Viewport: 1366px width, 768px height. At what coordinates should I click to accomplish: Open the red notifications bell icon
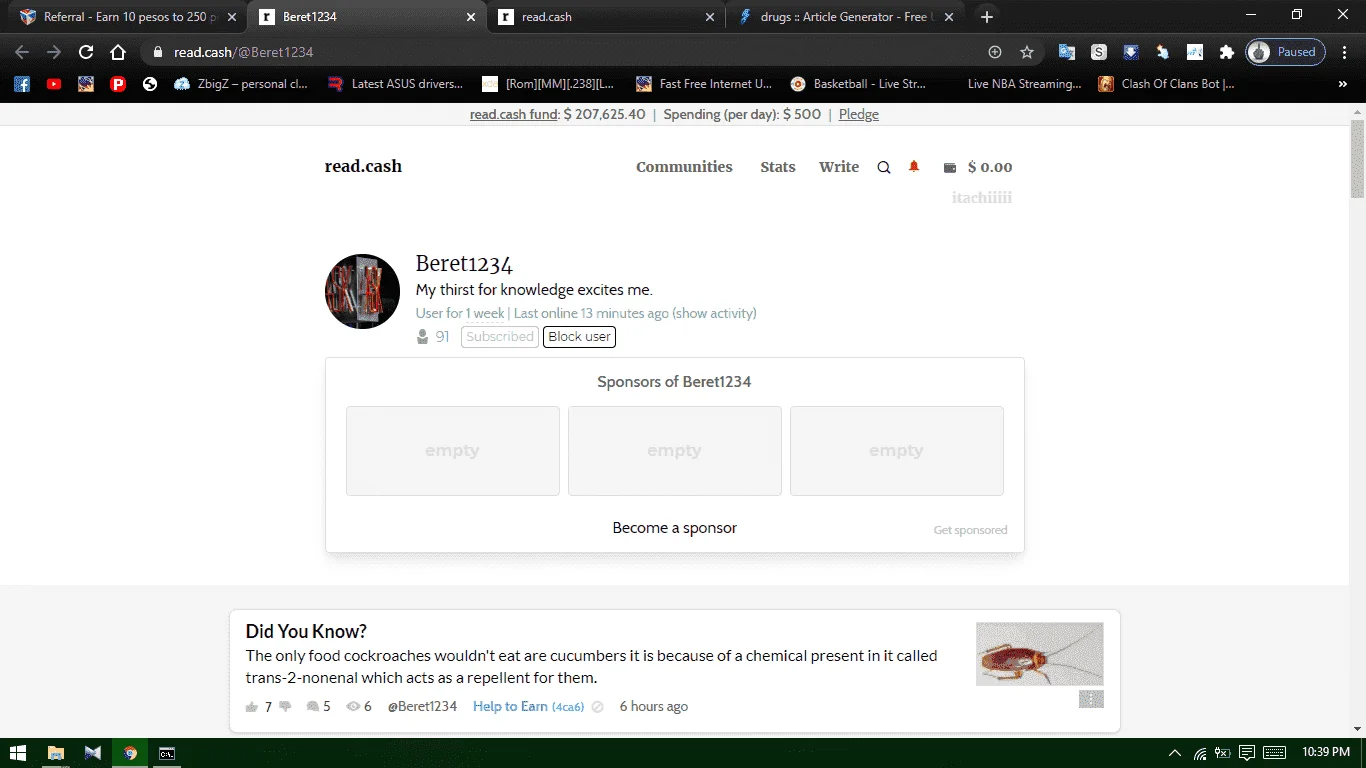[914, 167]
